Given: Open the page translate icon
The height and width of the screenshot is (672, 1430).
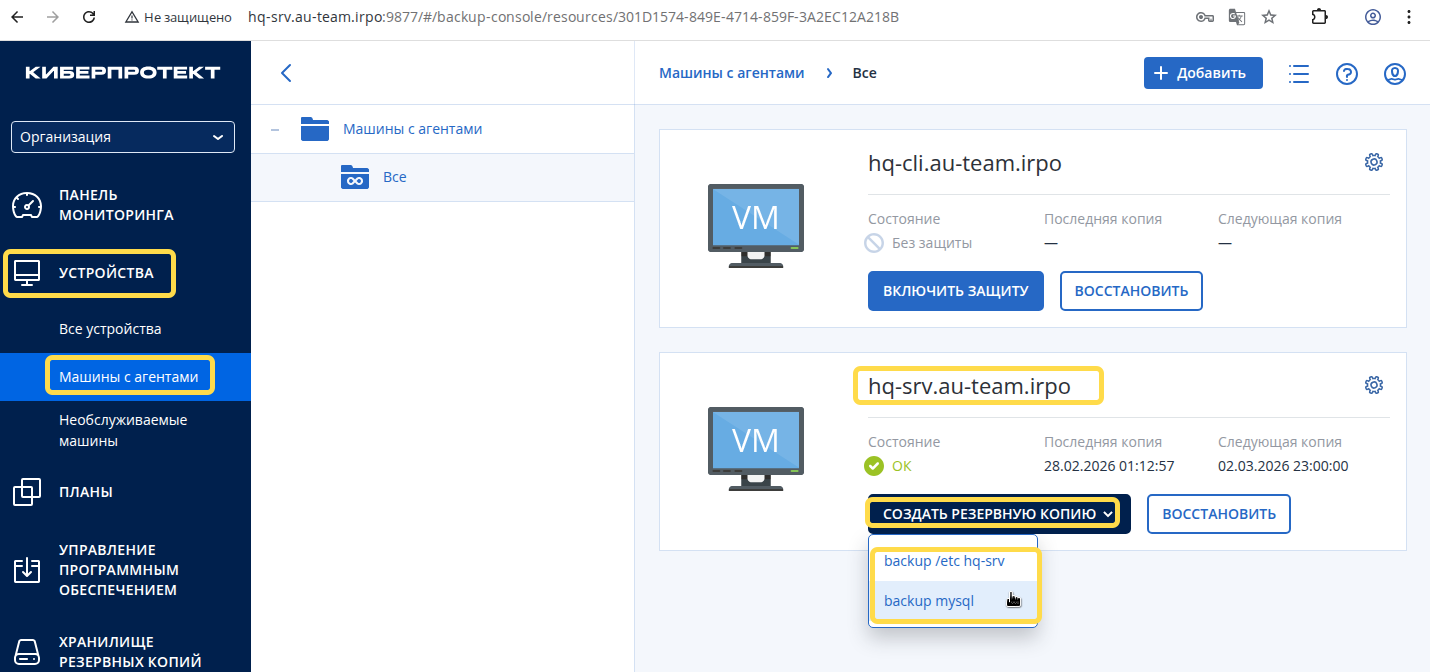Looking at the screenshot, I should 1237,17.
